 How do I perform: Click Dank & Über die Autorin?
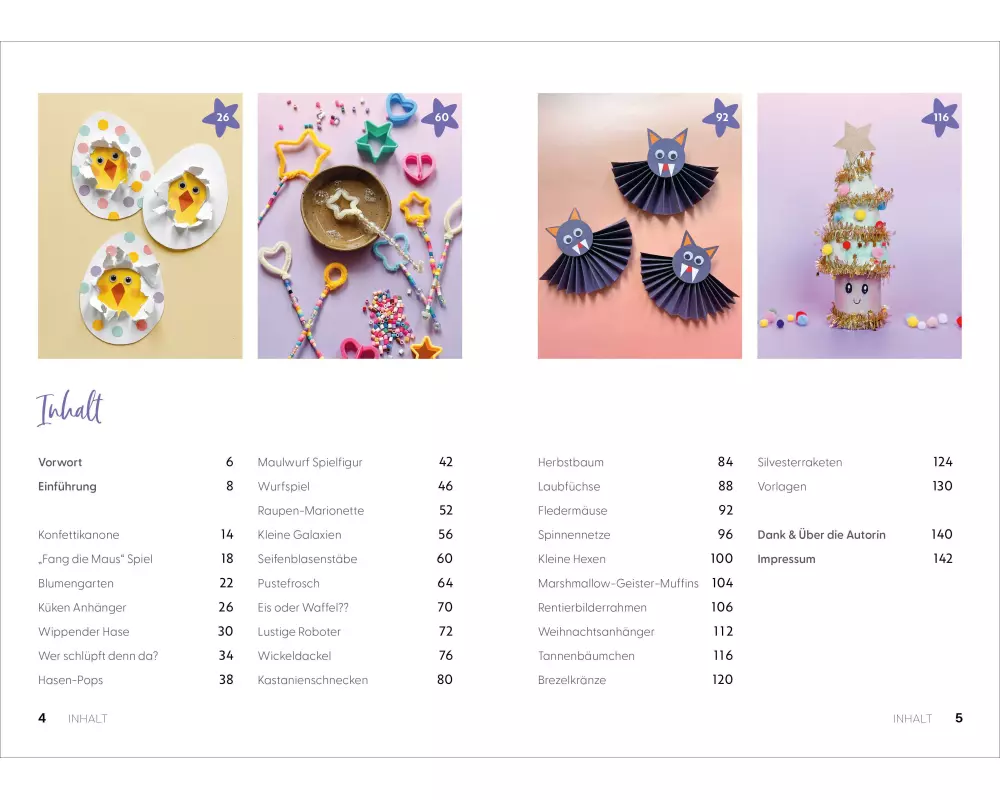click(x=855, y=535)
